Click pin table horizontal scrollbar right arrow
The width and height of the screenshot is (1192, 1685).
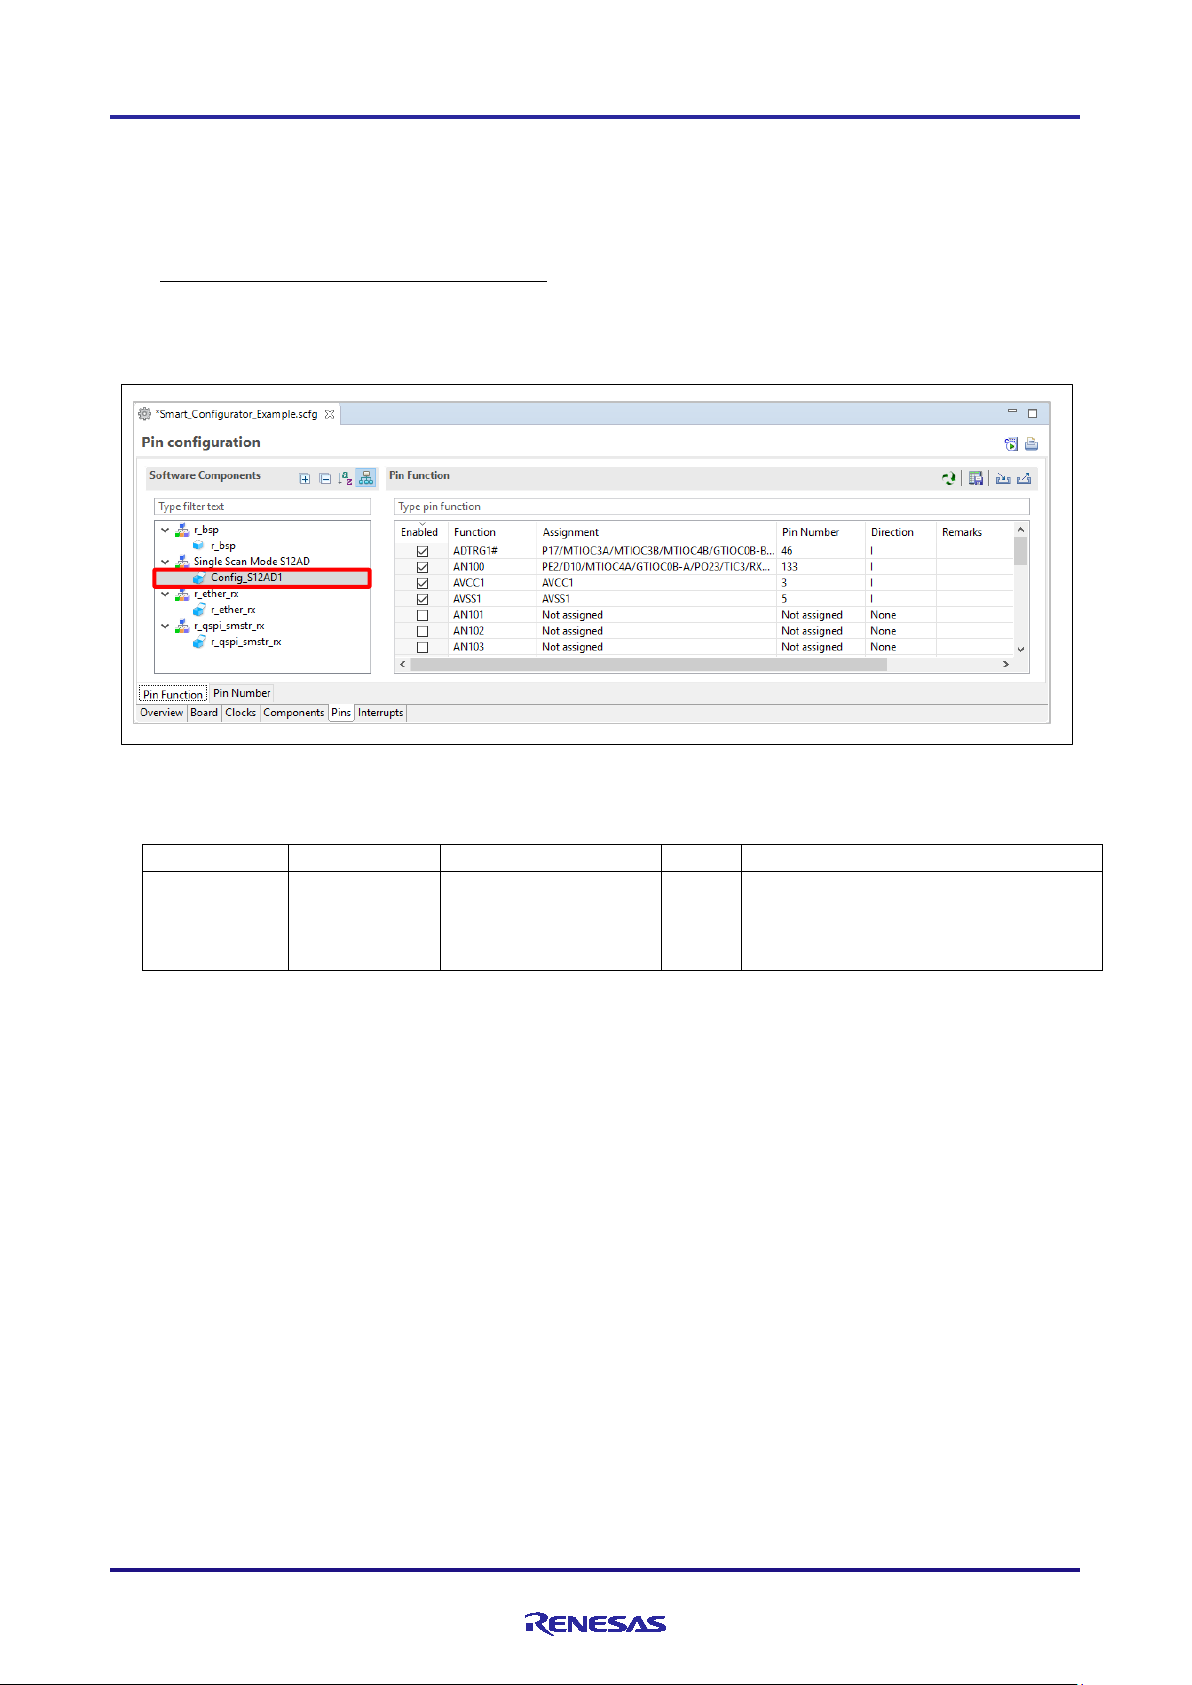1005,664
